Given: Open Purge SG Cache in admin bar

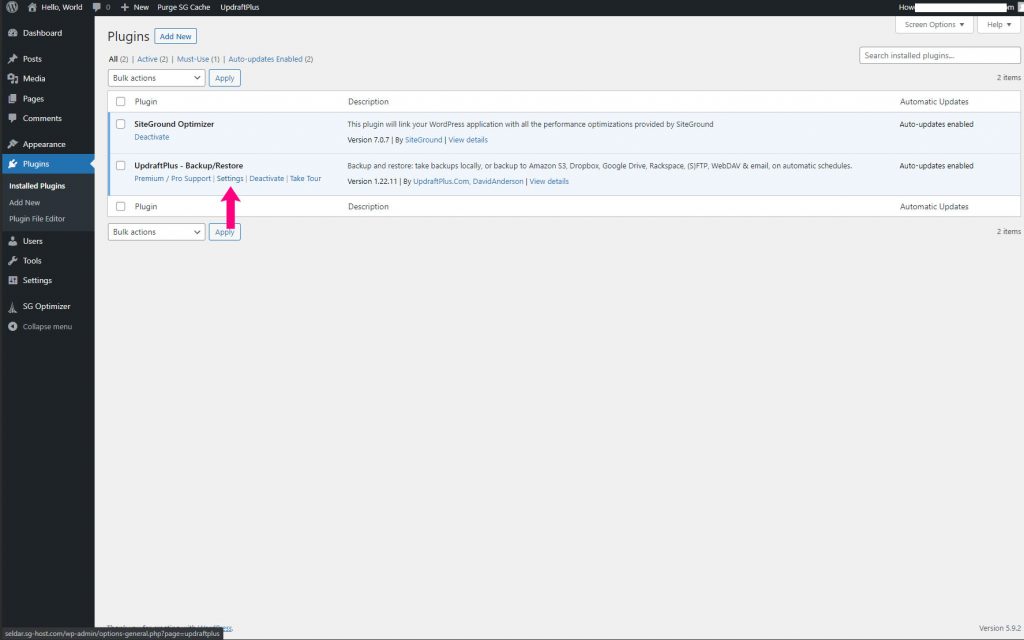Looking at the screenshot, I should pyautogui.click(x=184, y=7).
